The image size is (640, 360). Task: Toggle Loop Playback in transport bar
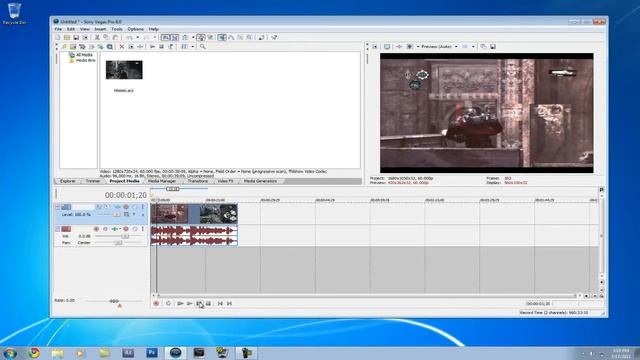[x=168, y=303]
